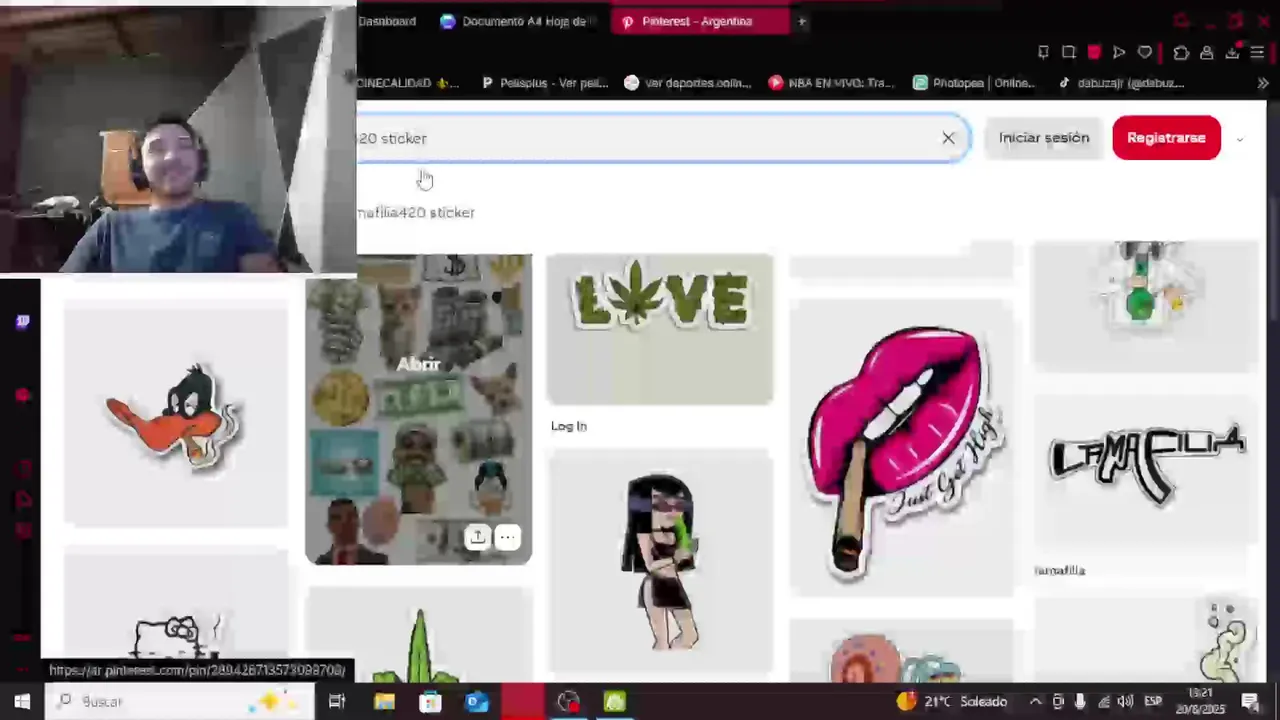
Task: Click the Windows Buscar search box
Action: [x=180, y=701]
